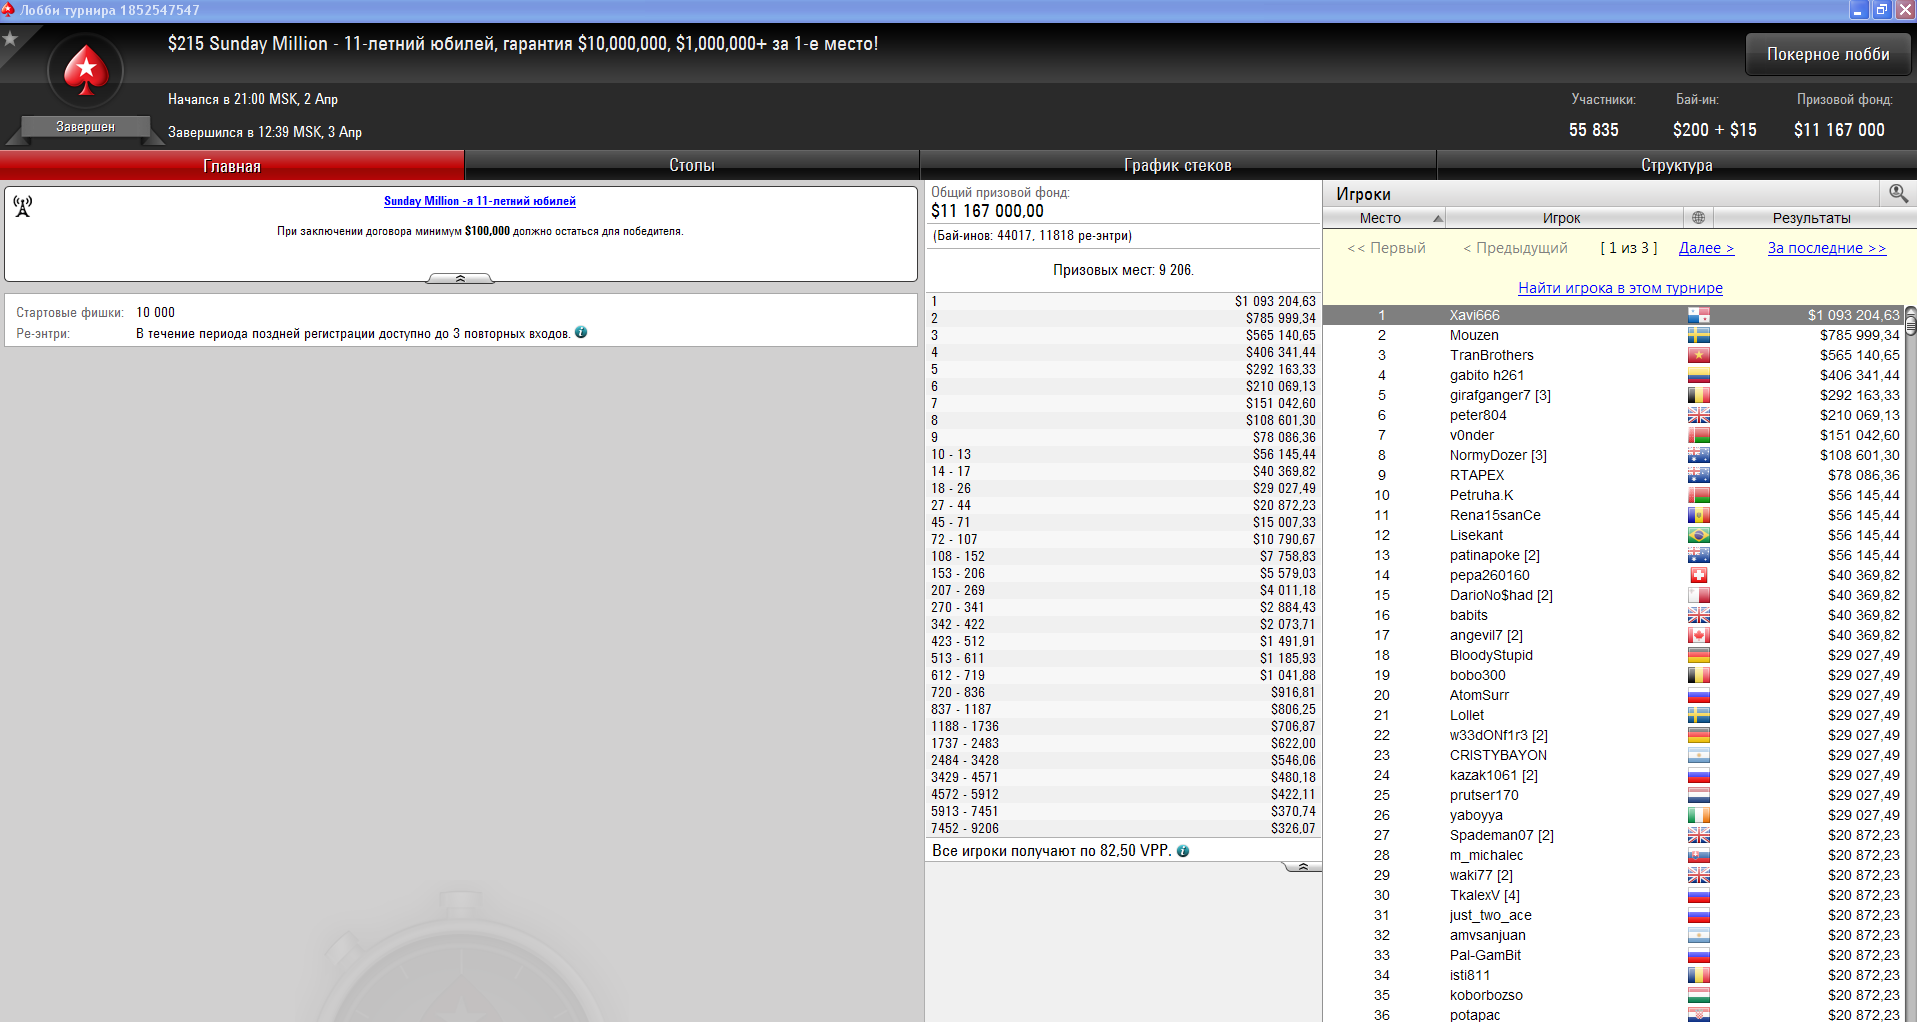
Task: Click the favorite star icon in header
Action: tap(10, 39)
